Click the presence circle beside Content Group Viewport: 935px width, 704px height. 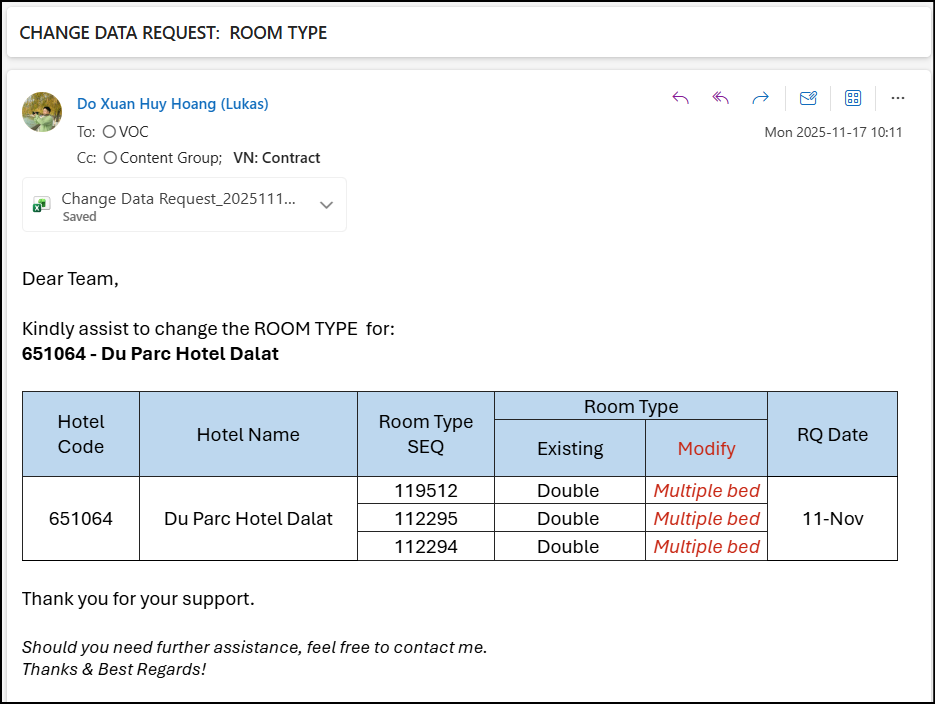110,158
